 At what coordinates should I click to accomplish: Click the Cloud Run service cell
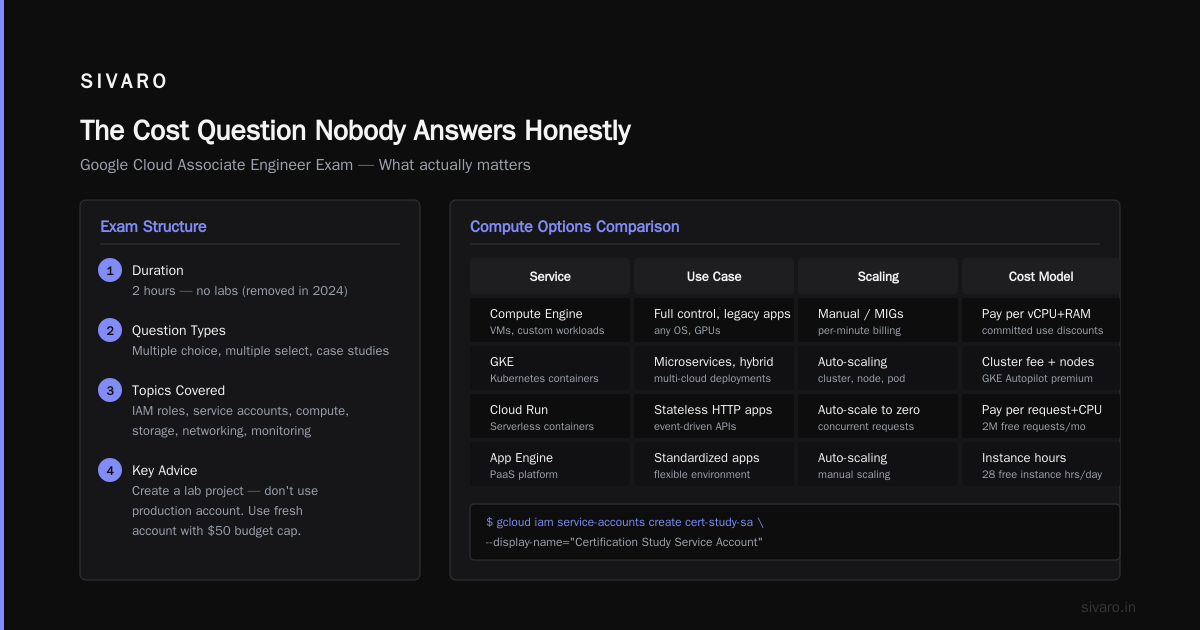[550, 417]
